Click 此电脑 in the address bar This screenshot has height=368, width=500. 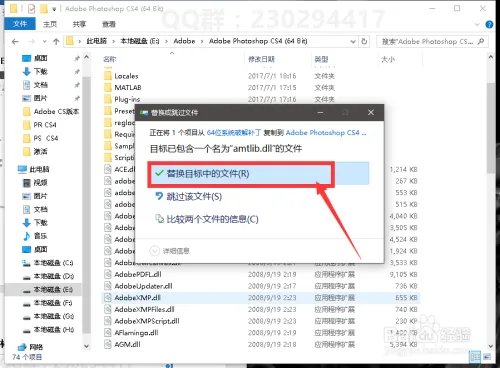click(x=96, y=41)
